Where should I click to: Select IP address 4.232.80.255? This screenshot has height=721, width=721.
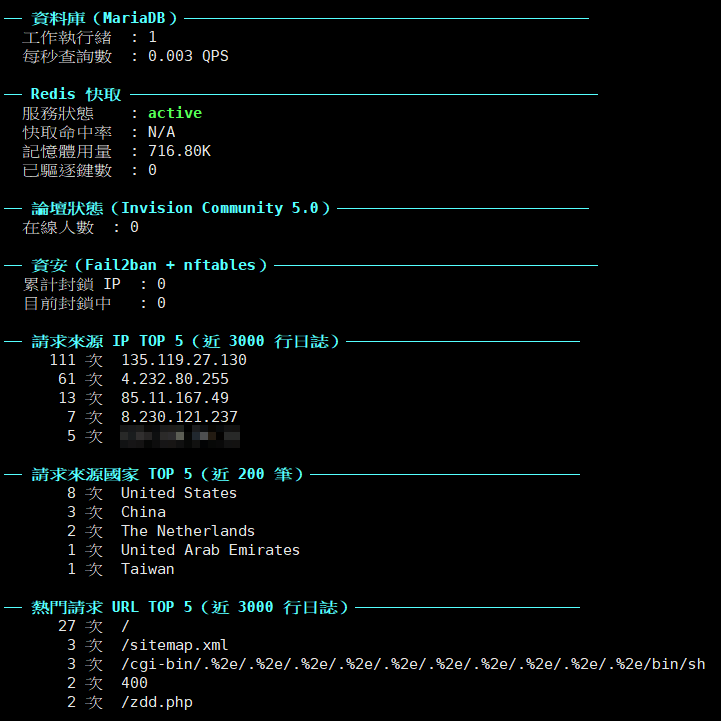(175, 379)
